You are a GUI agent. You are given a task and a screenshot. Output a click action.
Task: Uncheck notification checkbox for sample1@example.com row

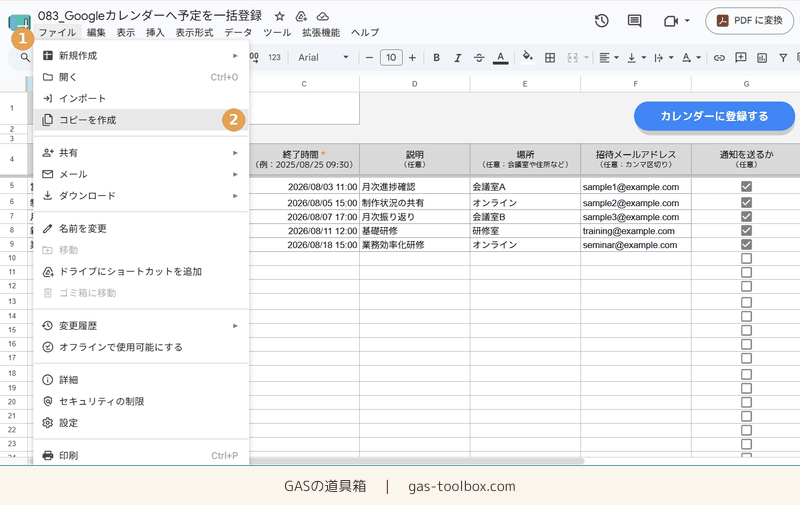pos(746,187)
